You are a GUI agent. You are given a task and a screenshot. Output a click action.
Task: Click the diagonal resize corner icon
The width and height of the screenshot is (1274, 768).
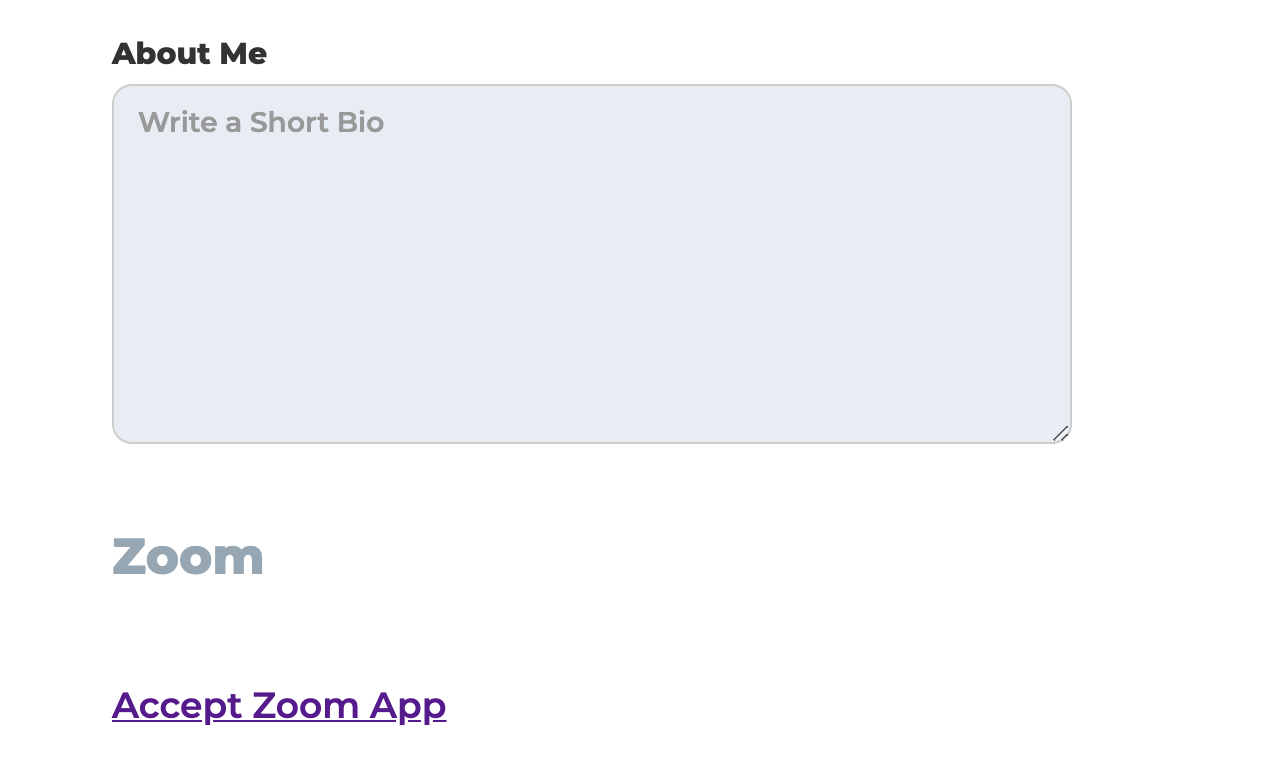point(1061,433)
